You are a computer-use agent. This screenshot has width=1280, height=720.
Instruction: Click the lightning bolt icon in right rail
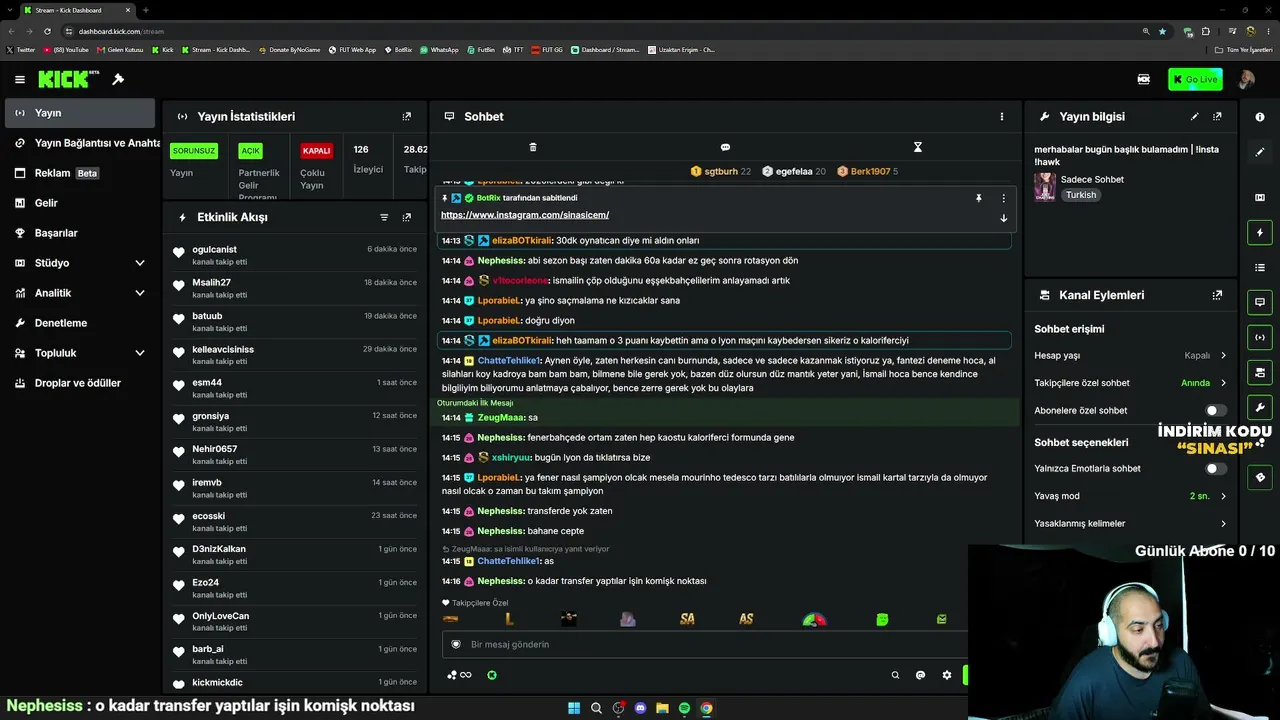click(x=1260, y=233)
